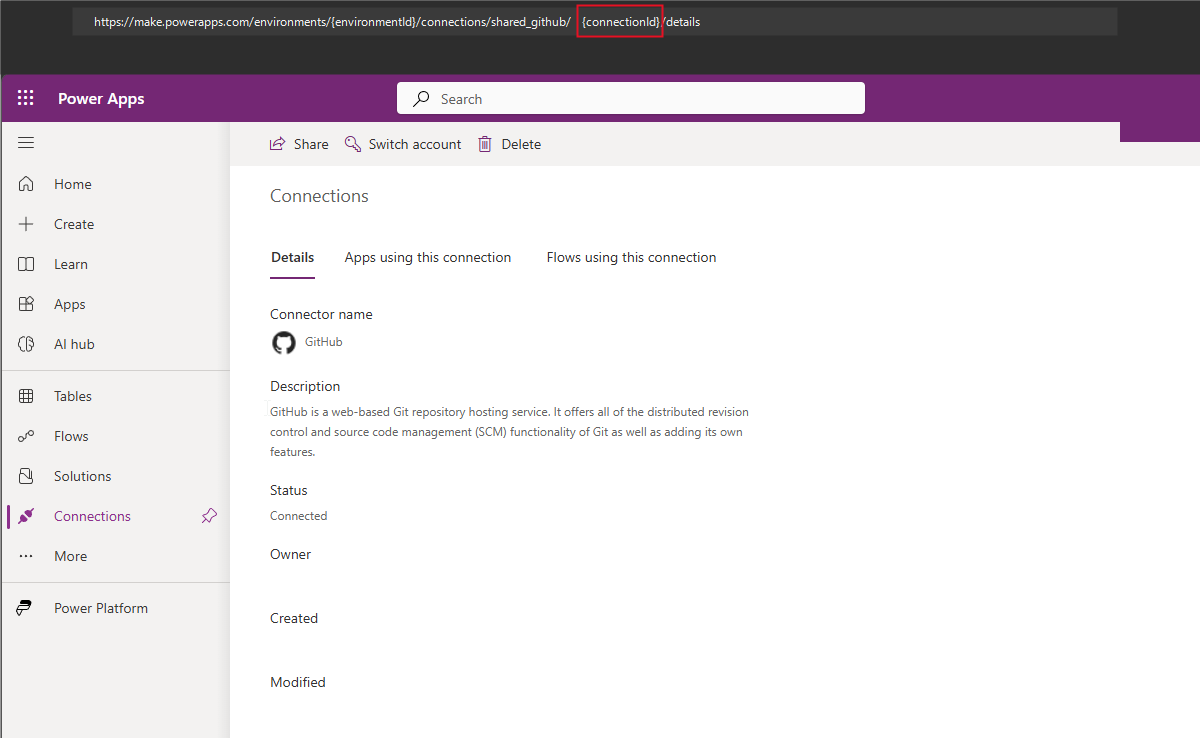
Task: Click the Delete button label
Action: click(x=521, y=144)
